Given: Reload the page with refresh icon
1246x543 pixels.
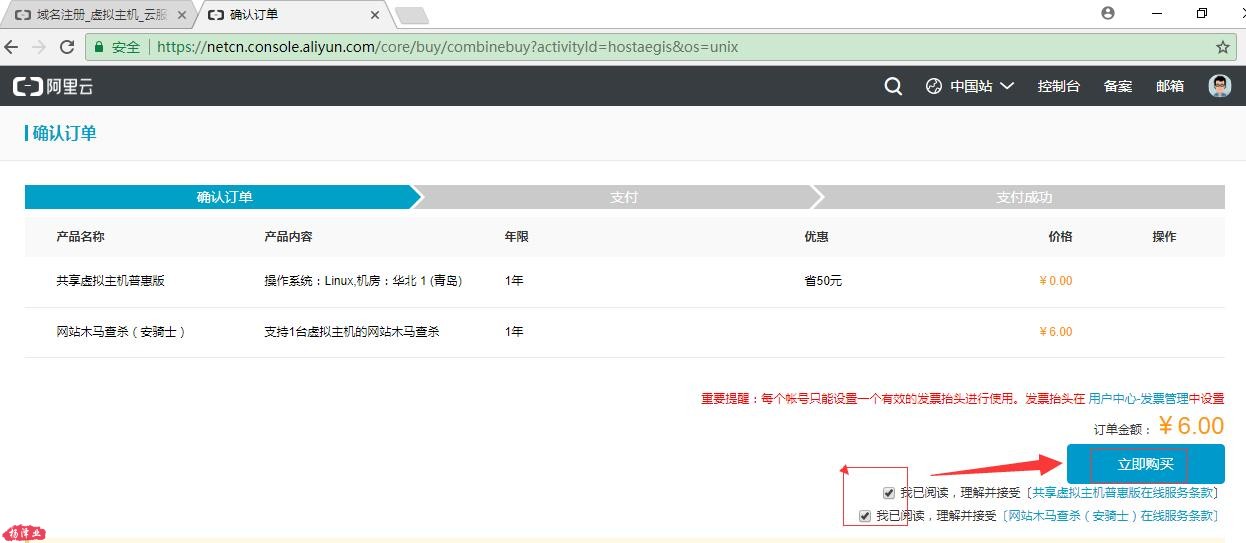Looking at the screenshot, I should point(67,47).
